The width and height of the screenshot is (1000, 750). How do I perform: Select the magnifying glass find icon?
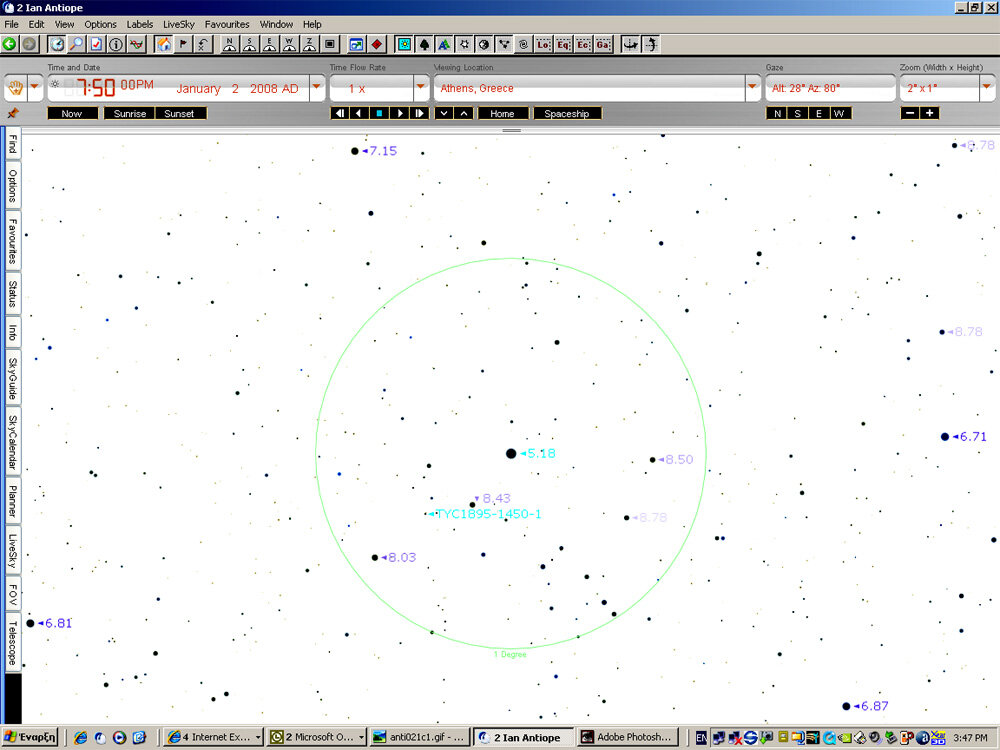[76, 44]
